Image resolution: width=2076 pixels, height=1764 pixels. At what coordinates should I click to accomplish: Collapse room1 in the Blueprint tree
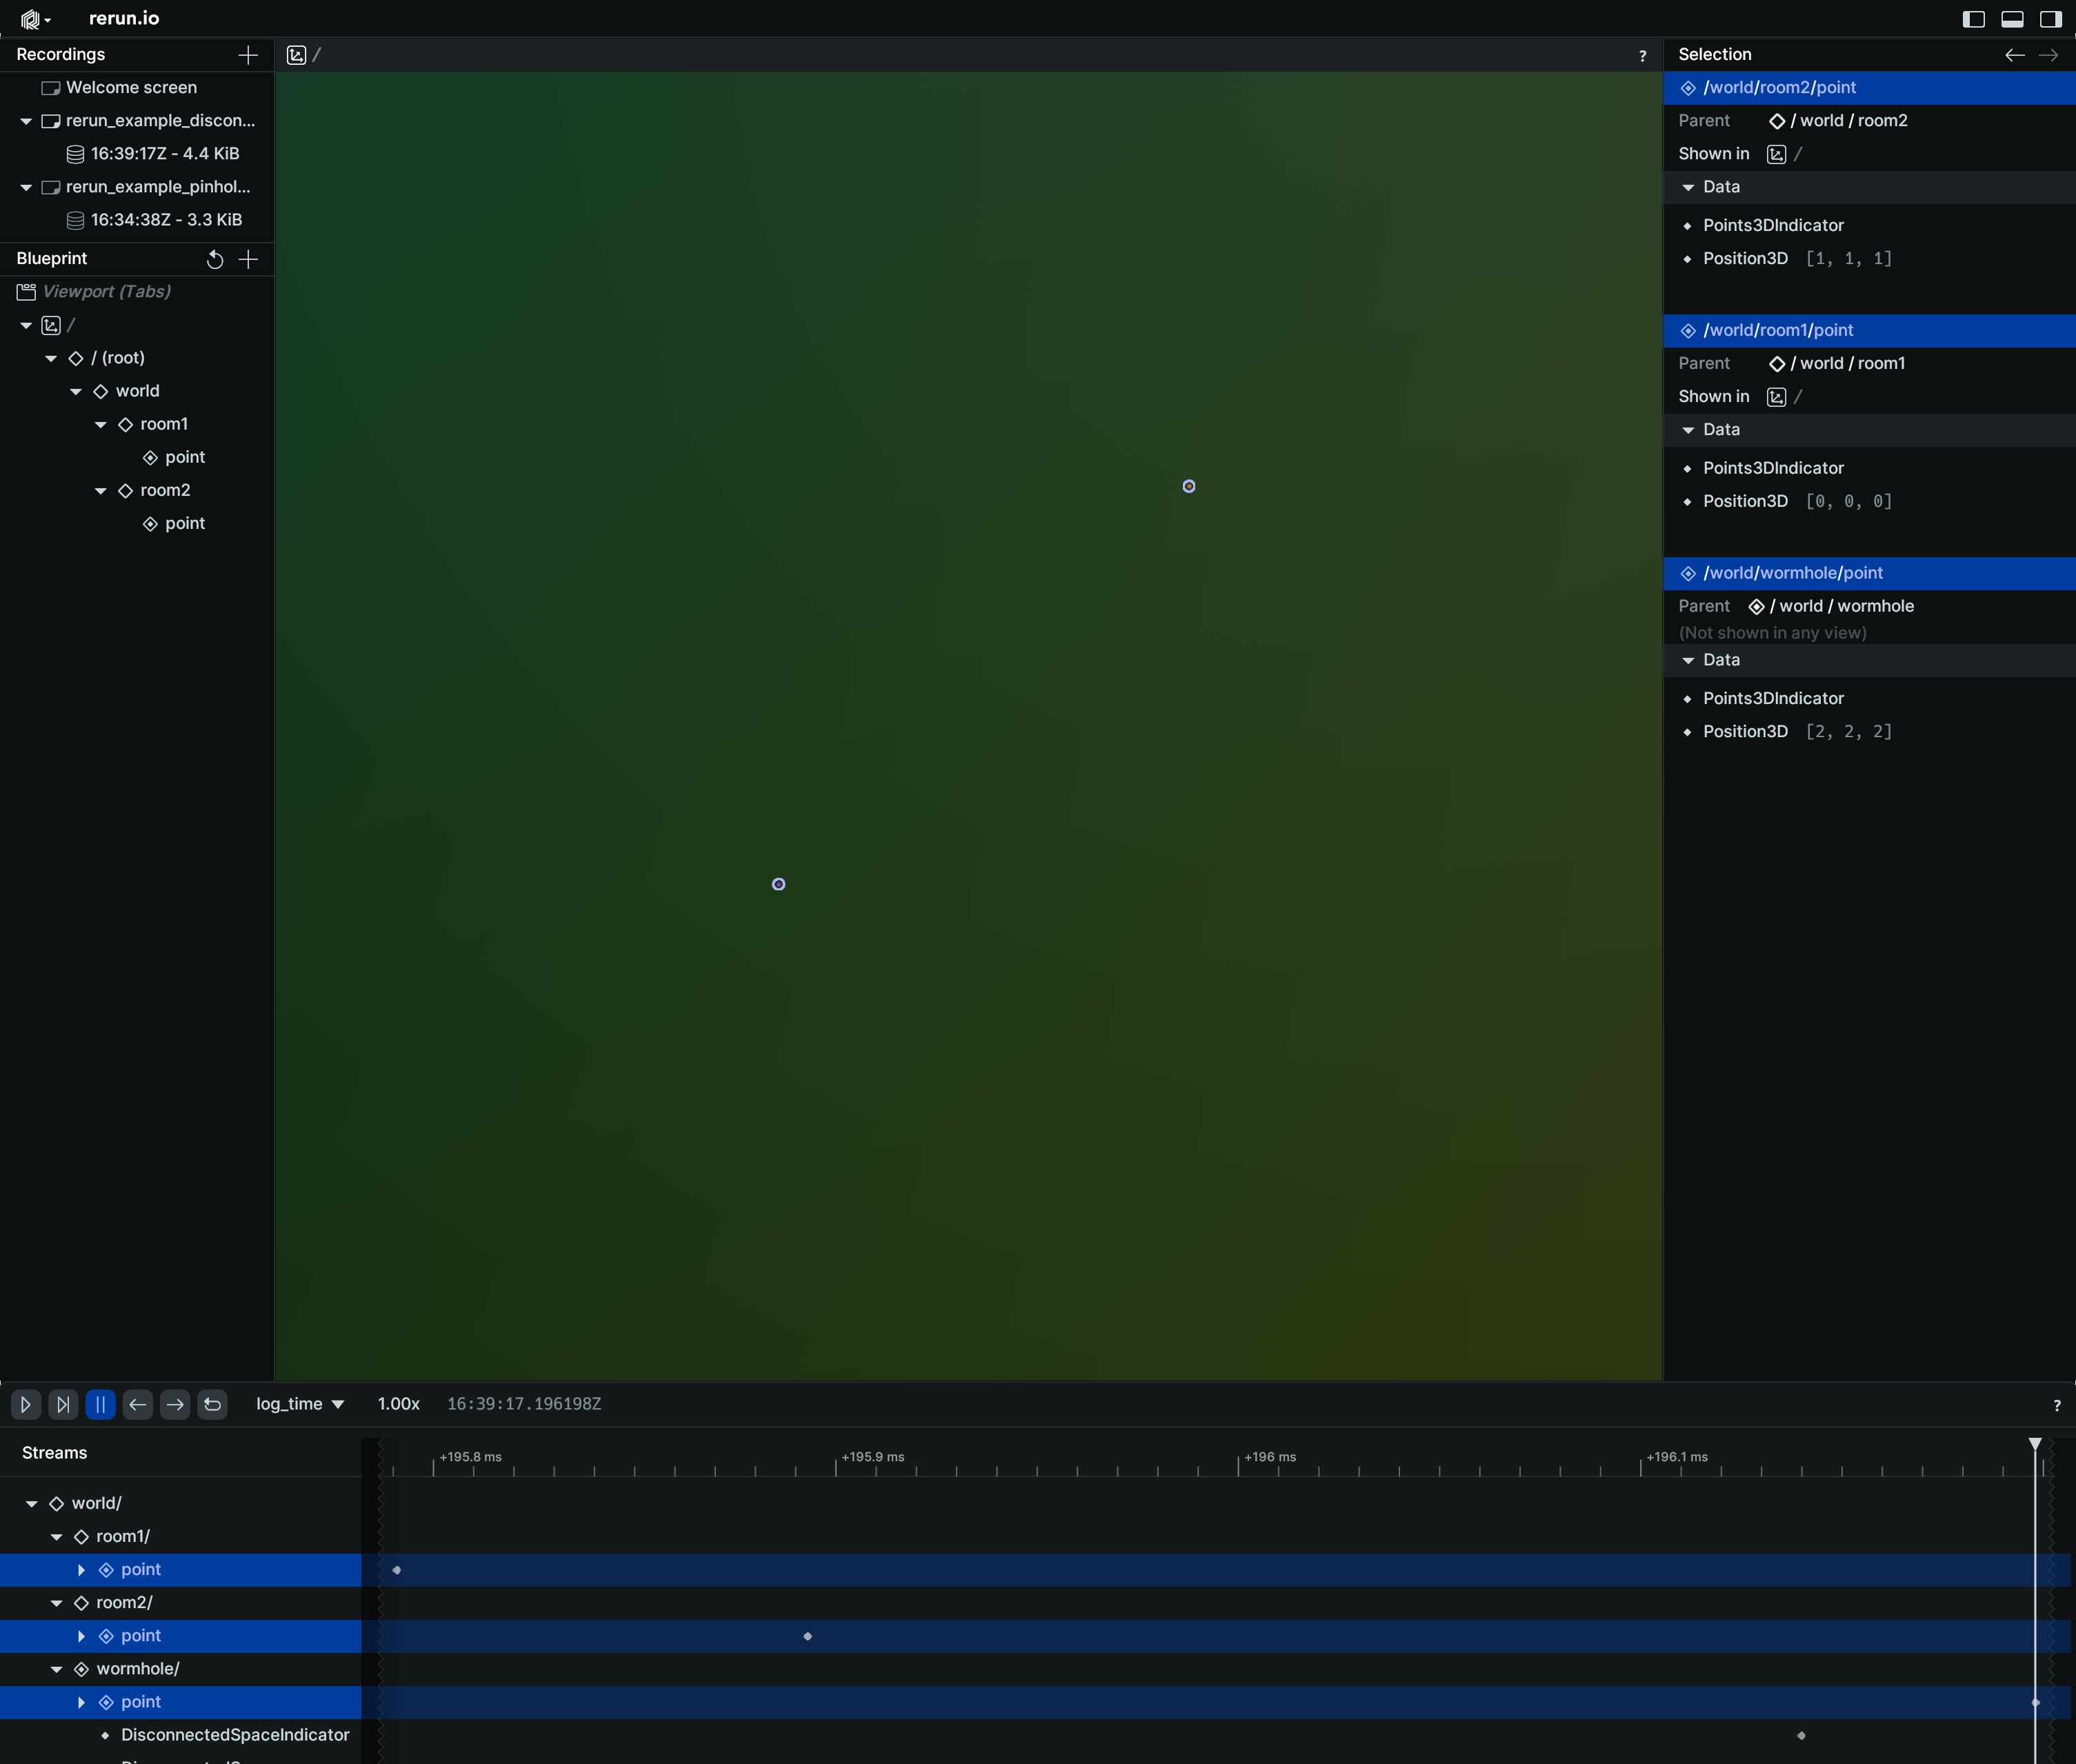[101, 424]
